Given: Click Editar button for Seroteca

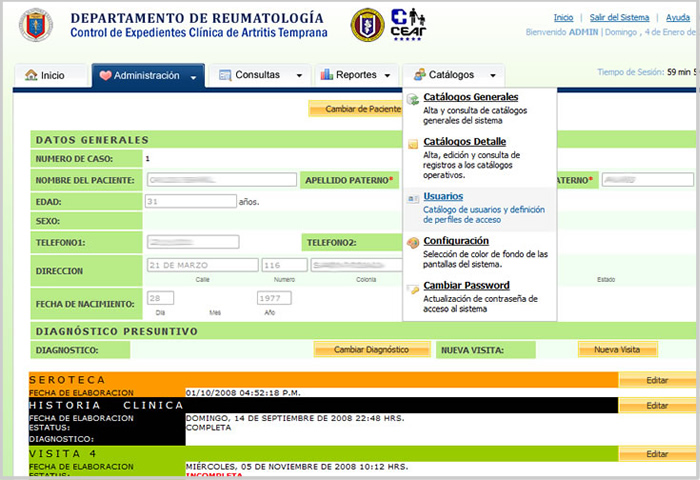Looking at the screenshot, I should click(657, 380).
